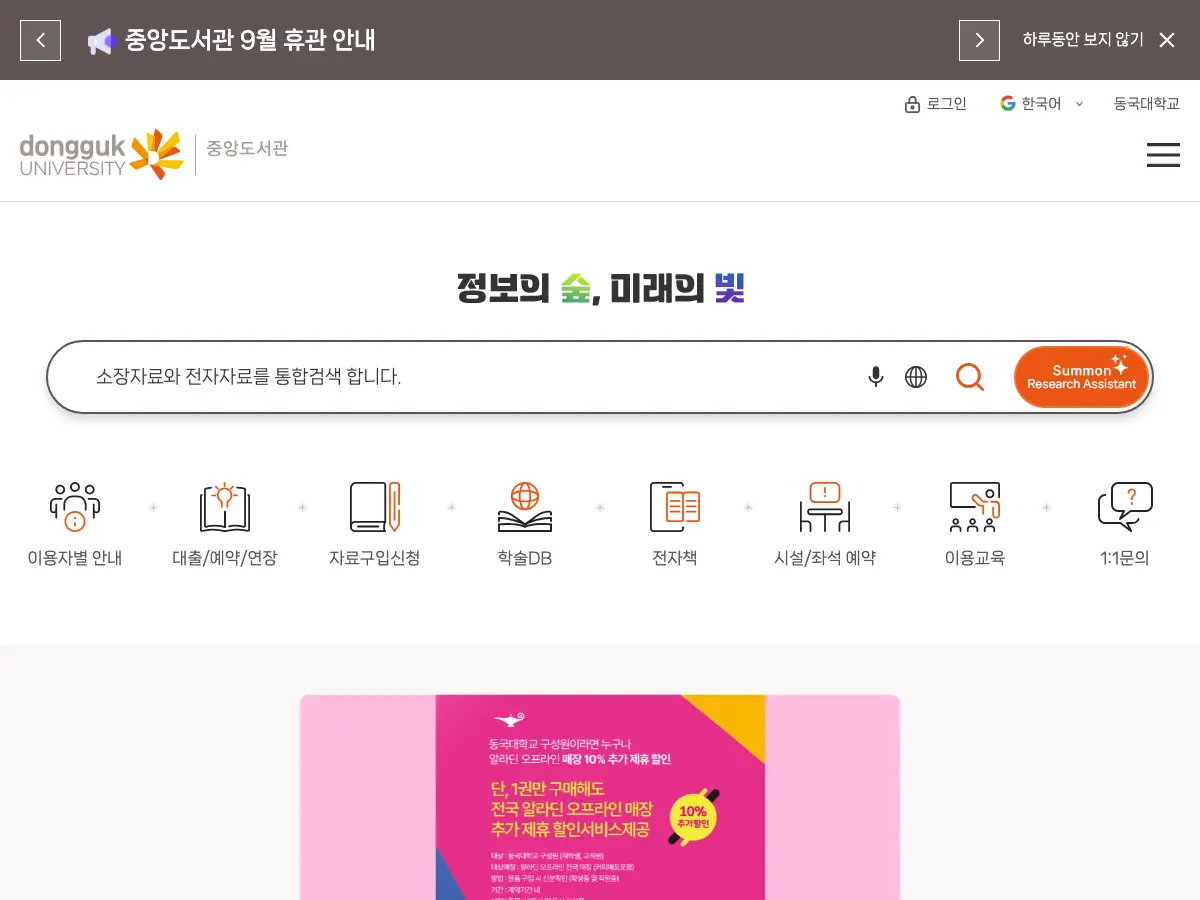
Task: Open the language chevron arrow
Action: coord(1079,104)
